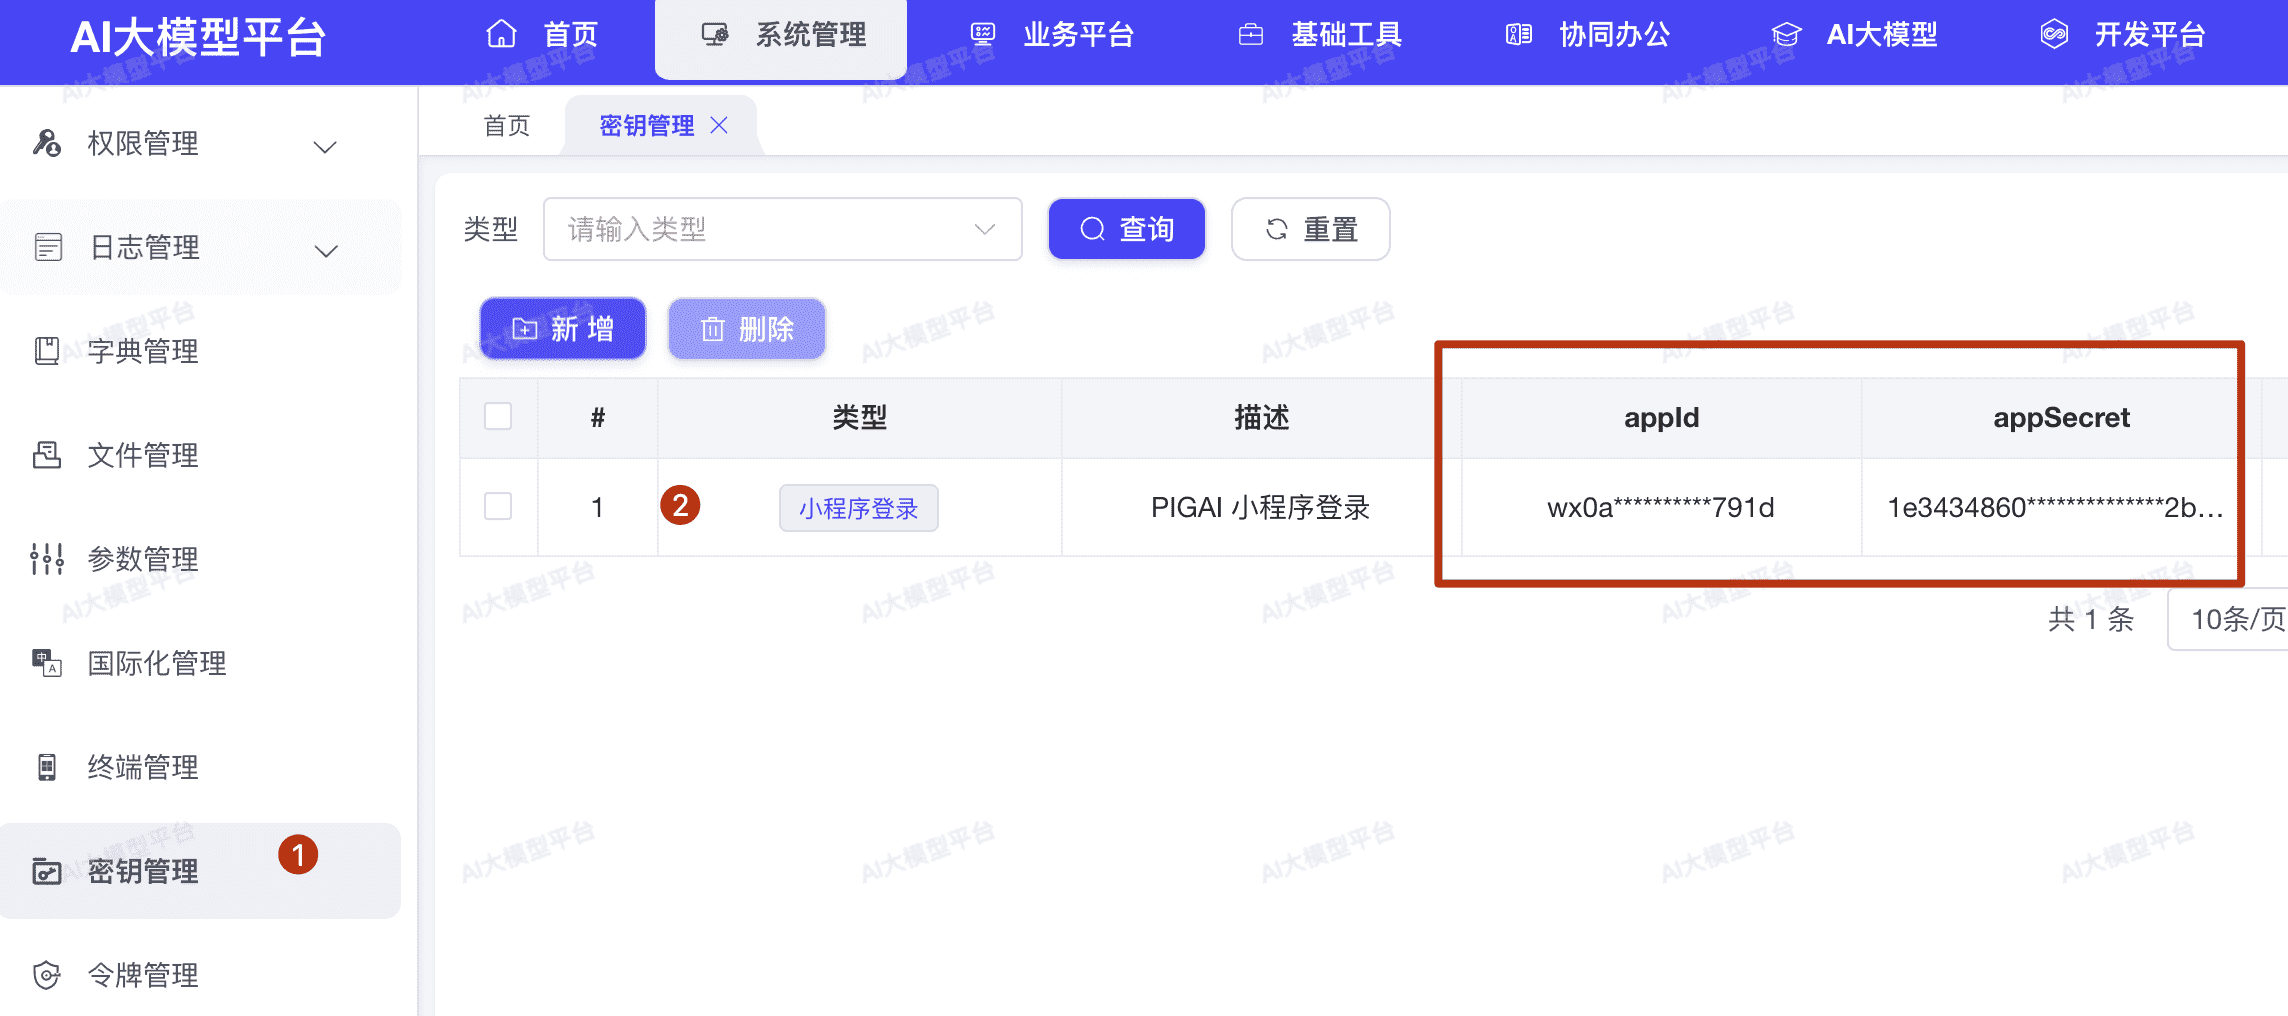
Task: Open the 基础工具 briefcase icon
Action: coord(1250,33)
